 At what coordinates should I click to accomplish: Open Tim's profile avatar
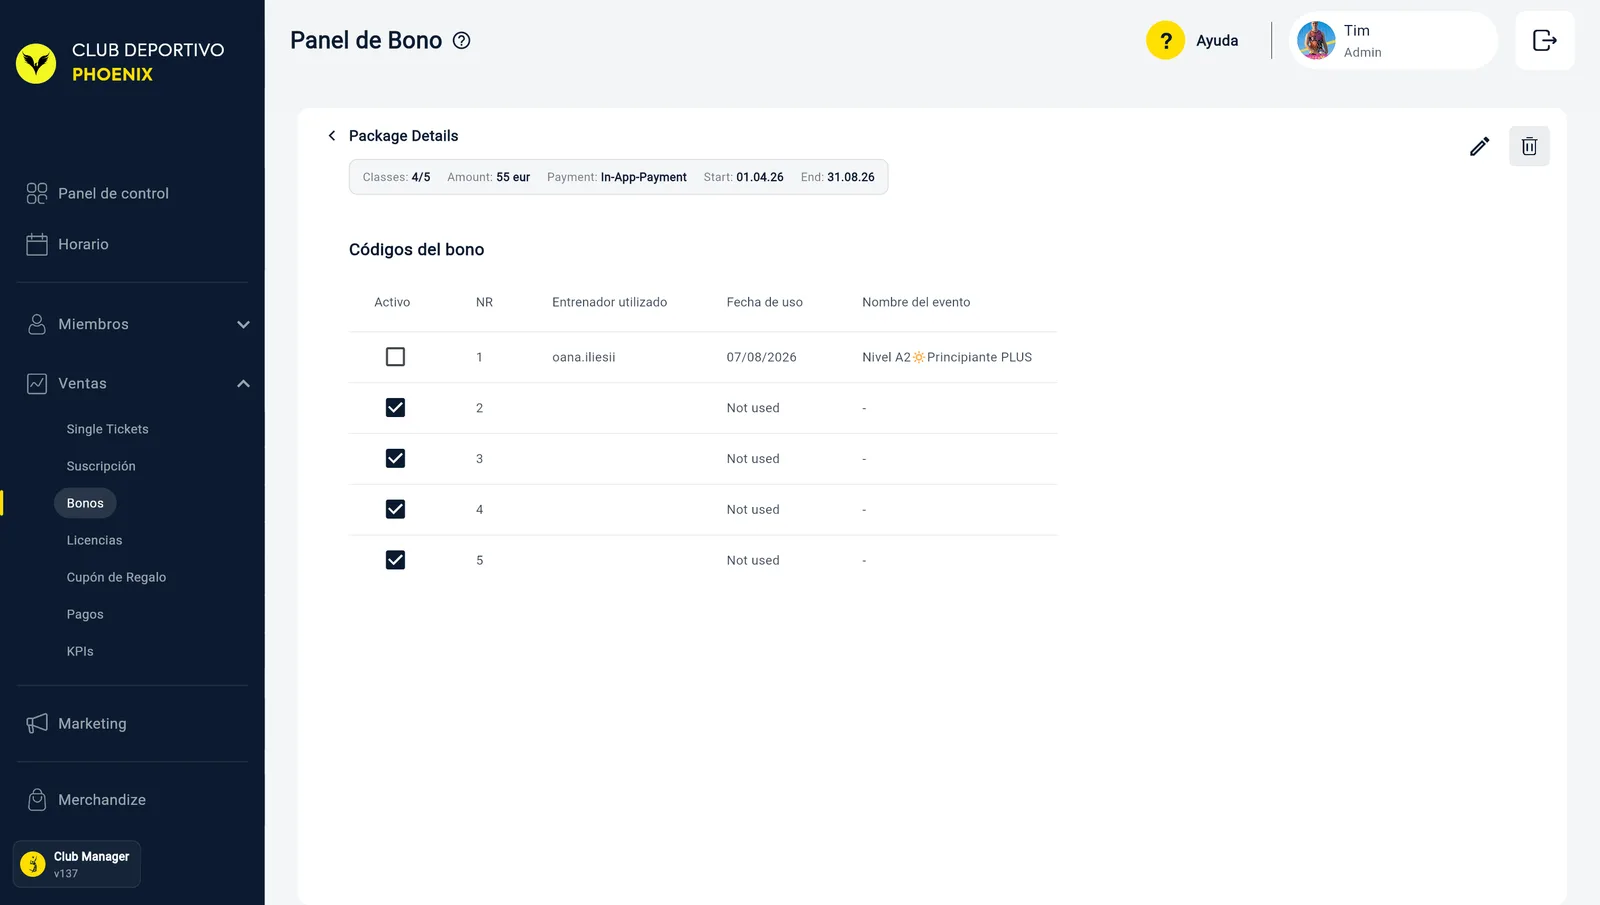[x=1316, y=41]
